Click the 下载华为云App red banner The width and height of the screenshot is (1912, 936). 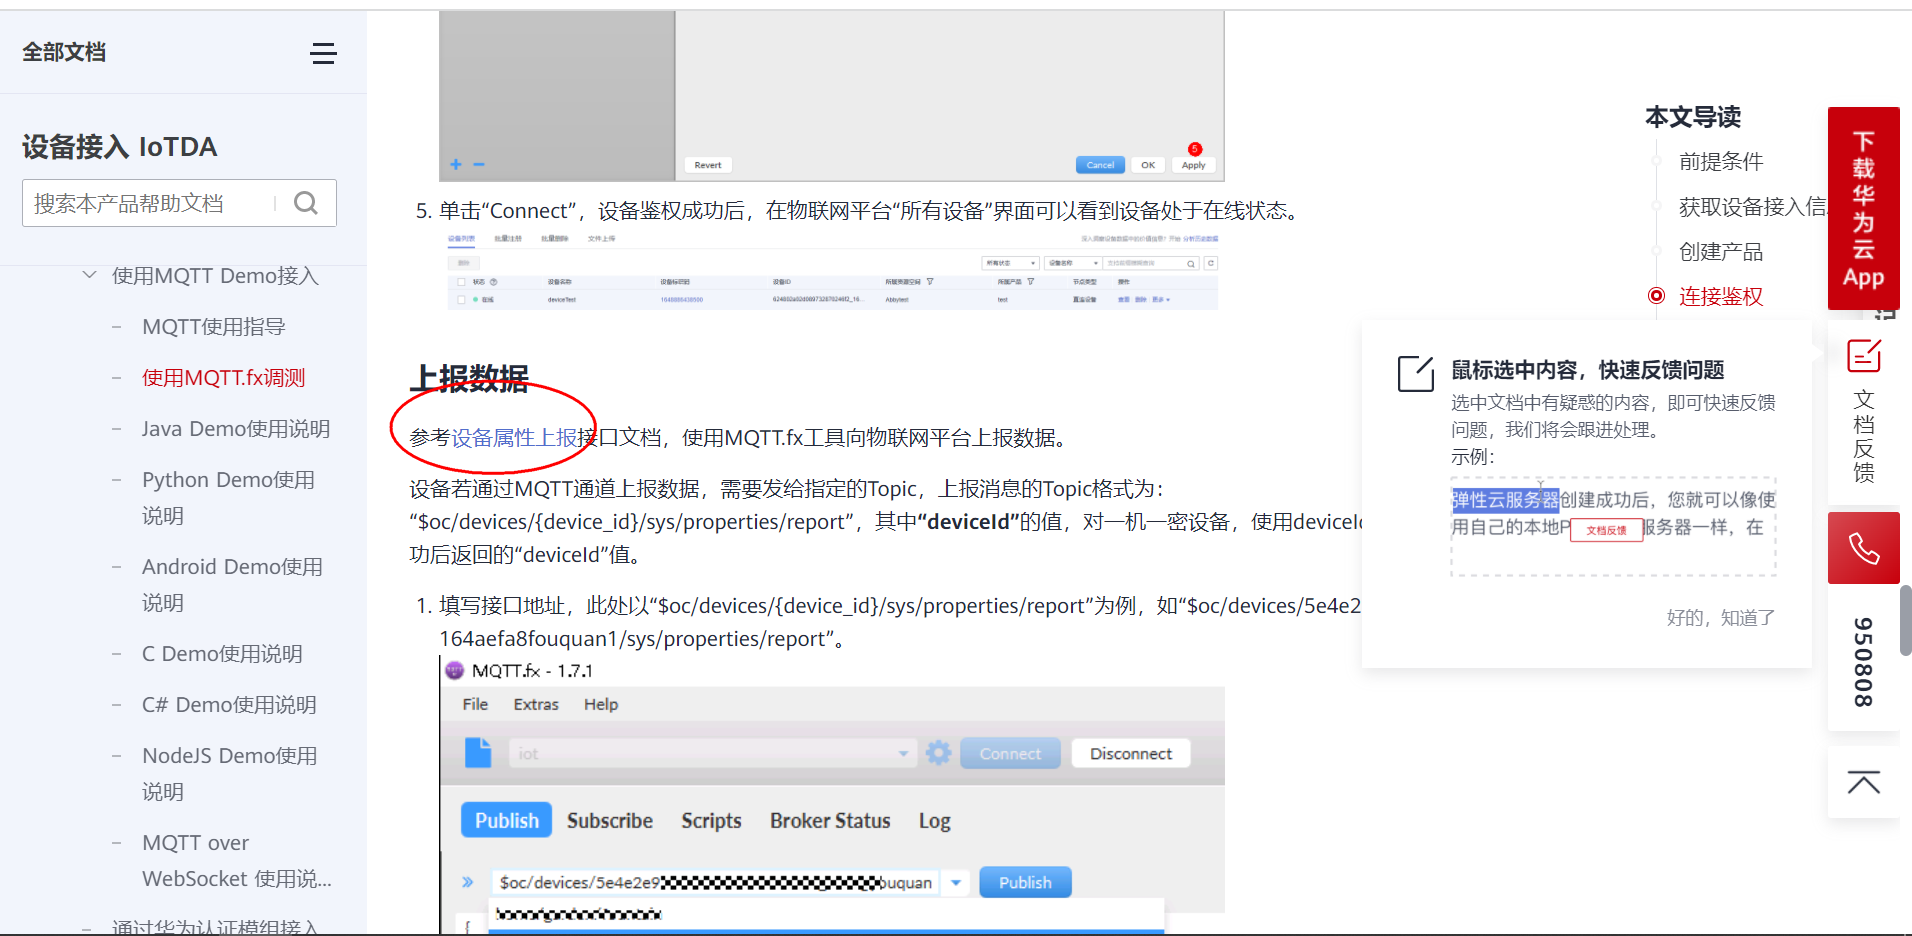(x=1864, y=208)
